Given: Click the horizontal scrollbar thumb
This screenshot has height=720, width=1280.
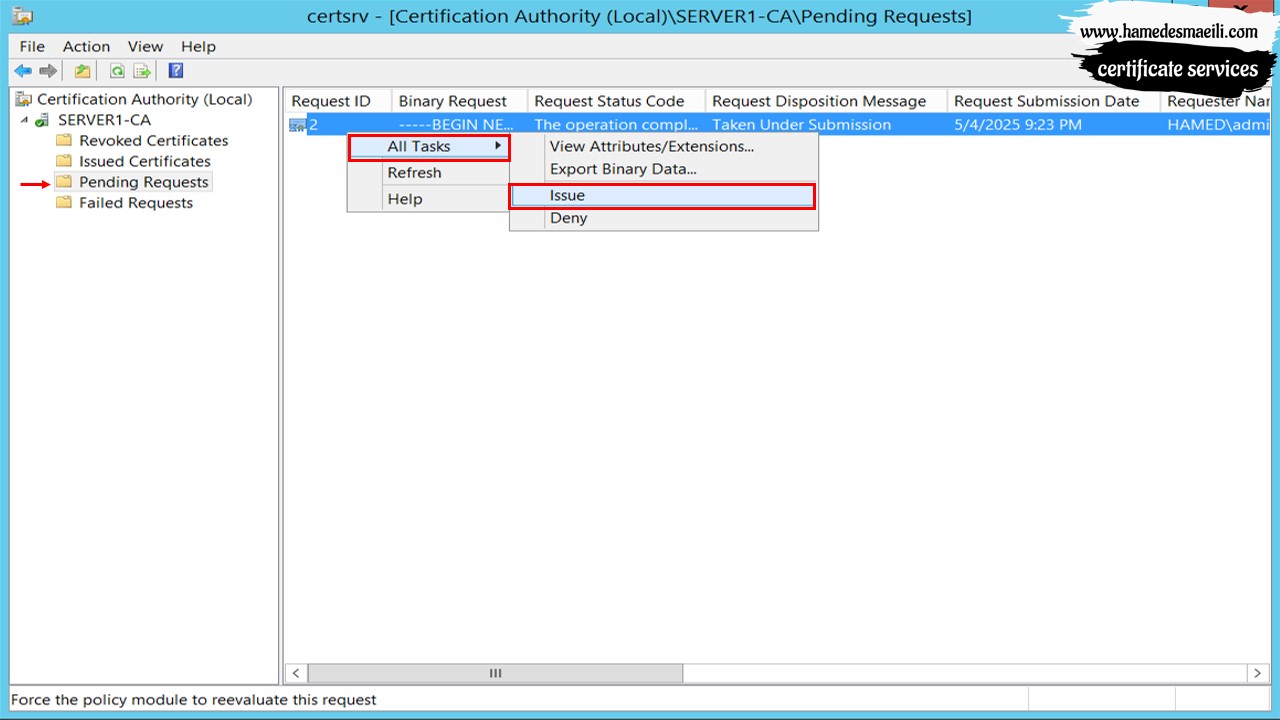Looking at the screenshot, I should [495, 674].
